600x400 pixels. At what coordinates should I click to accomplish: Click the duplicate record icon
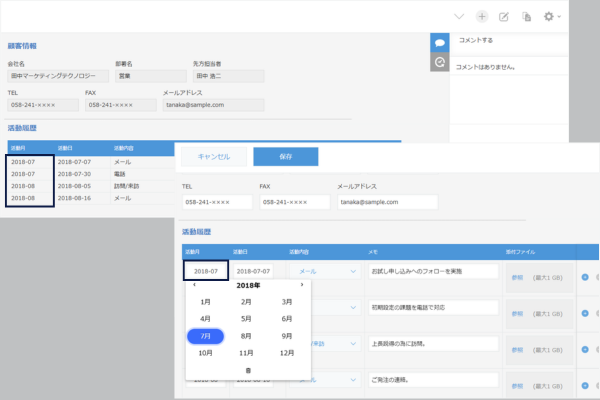point(527,16)
